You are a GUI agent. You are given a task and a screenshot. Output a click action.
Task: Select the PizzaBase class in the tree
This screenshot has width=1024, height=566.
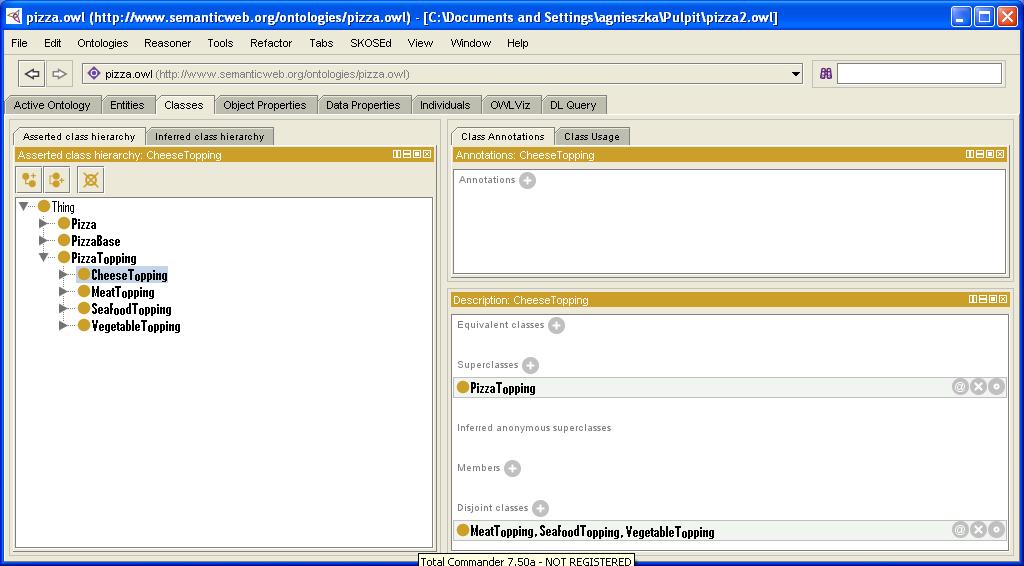pos(96,241)
